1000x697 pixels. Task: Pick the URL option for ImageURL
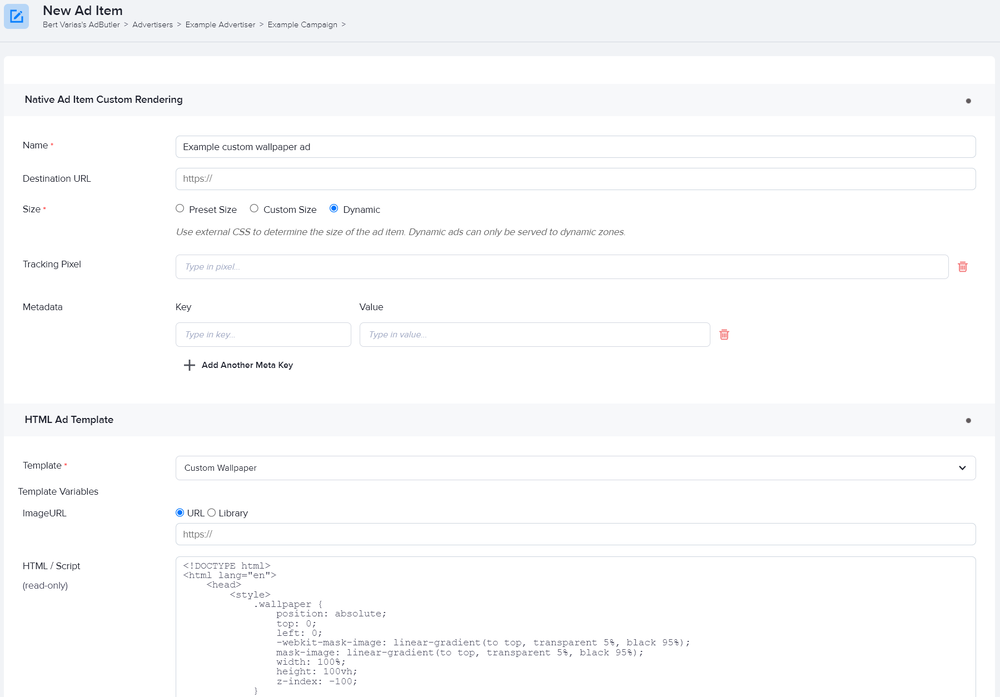click(x=180, y=513)
